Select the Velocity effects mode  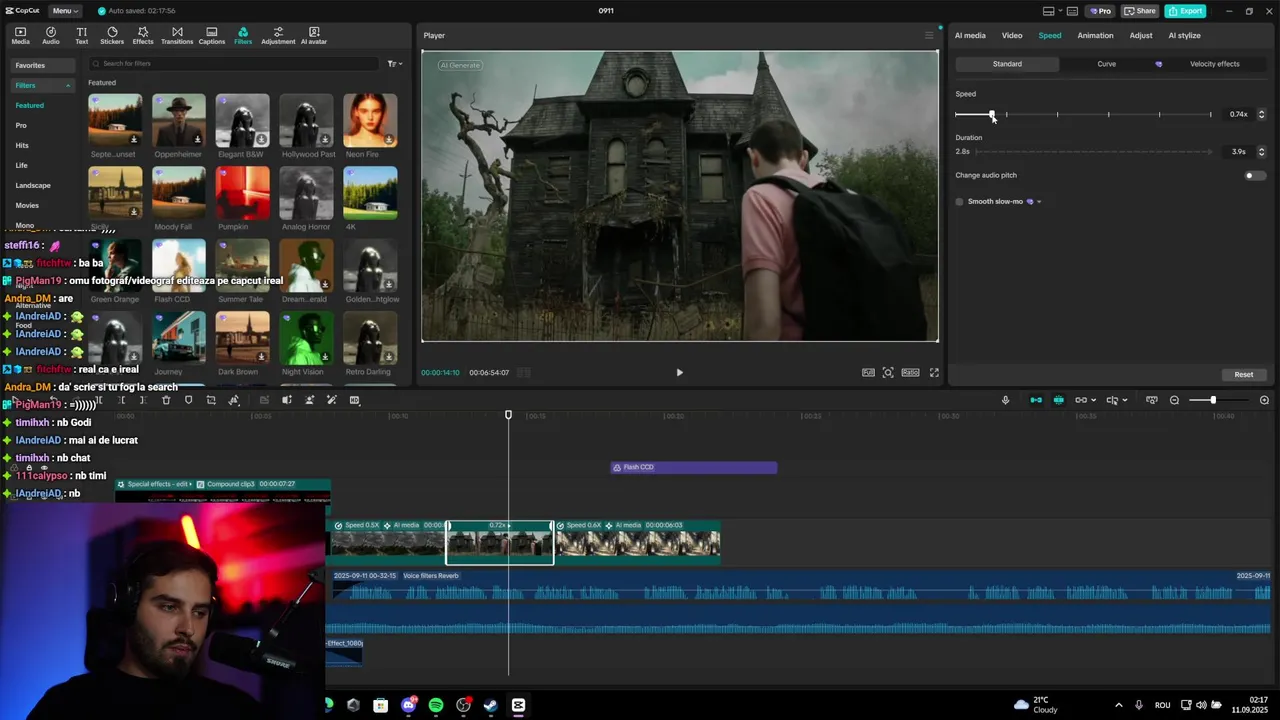coord(1214,64)
